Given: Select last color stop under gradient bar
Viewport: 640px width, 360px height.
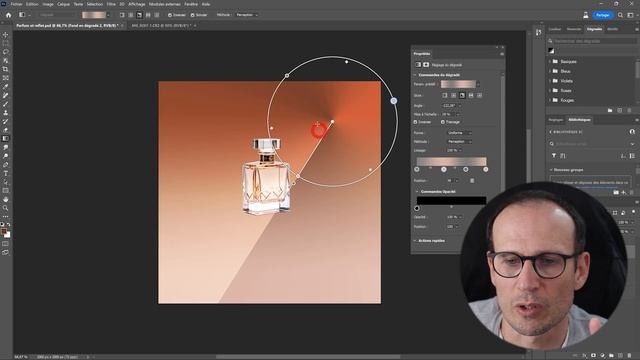Looking at the screenshot, I should click(486, 169).
